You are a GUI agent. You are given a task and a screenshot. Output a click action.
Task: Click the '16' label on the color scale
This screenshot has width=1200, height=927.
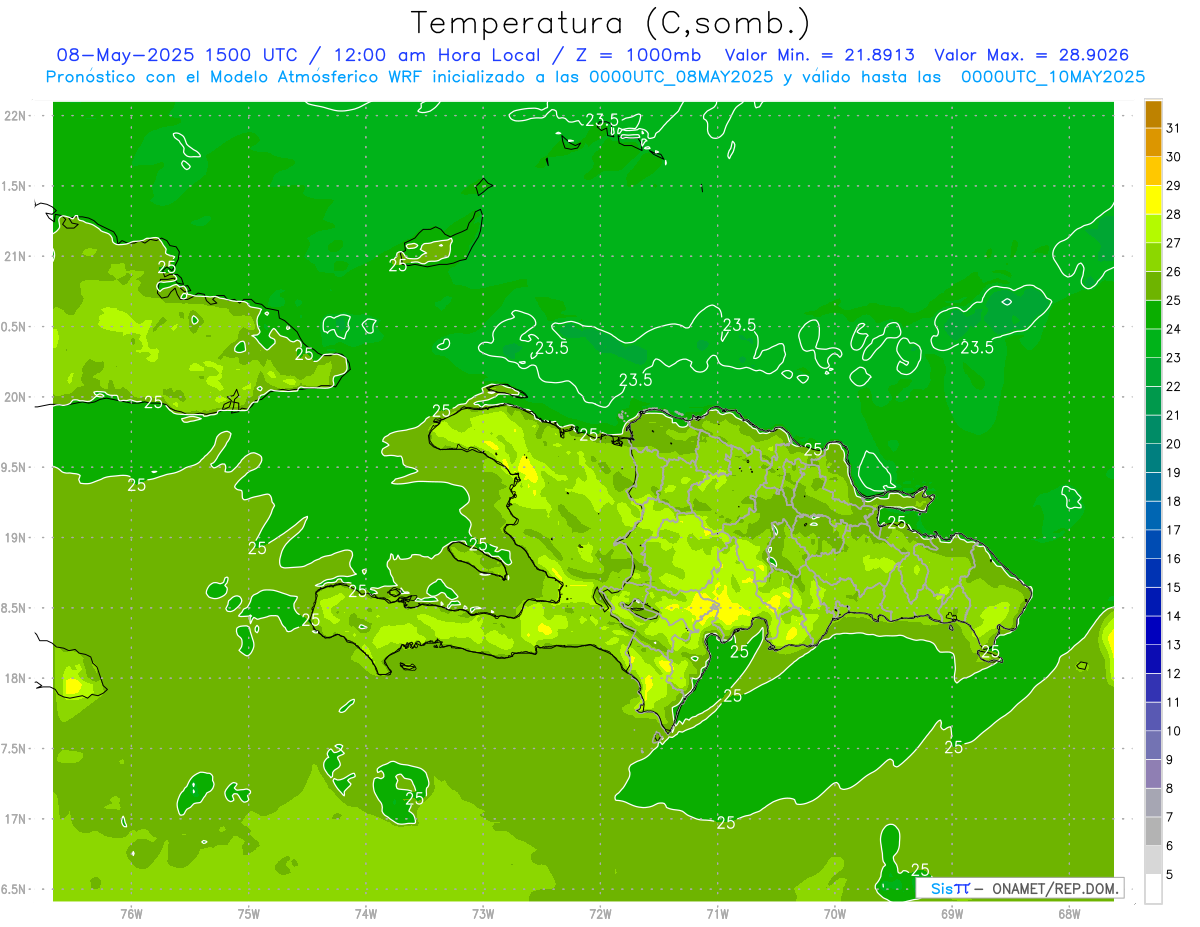(1173, 558)
